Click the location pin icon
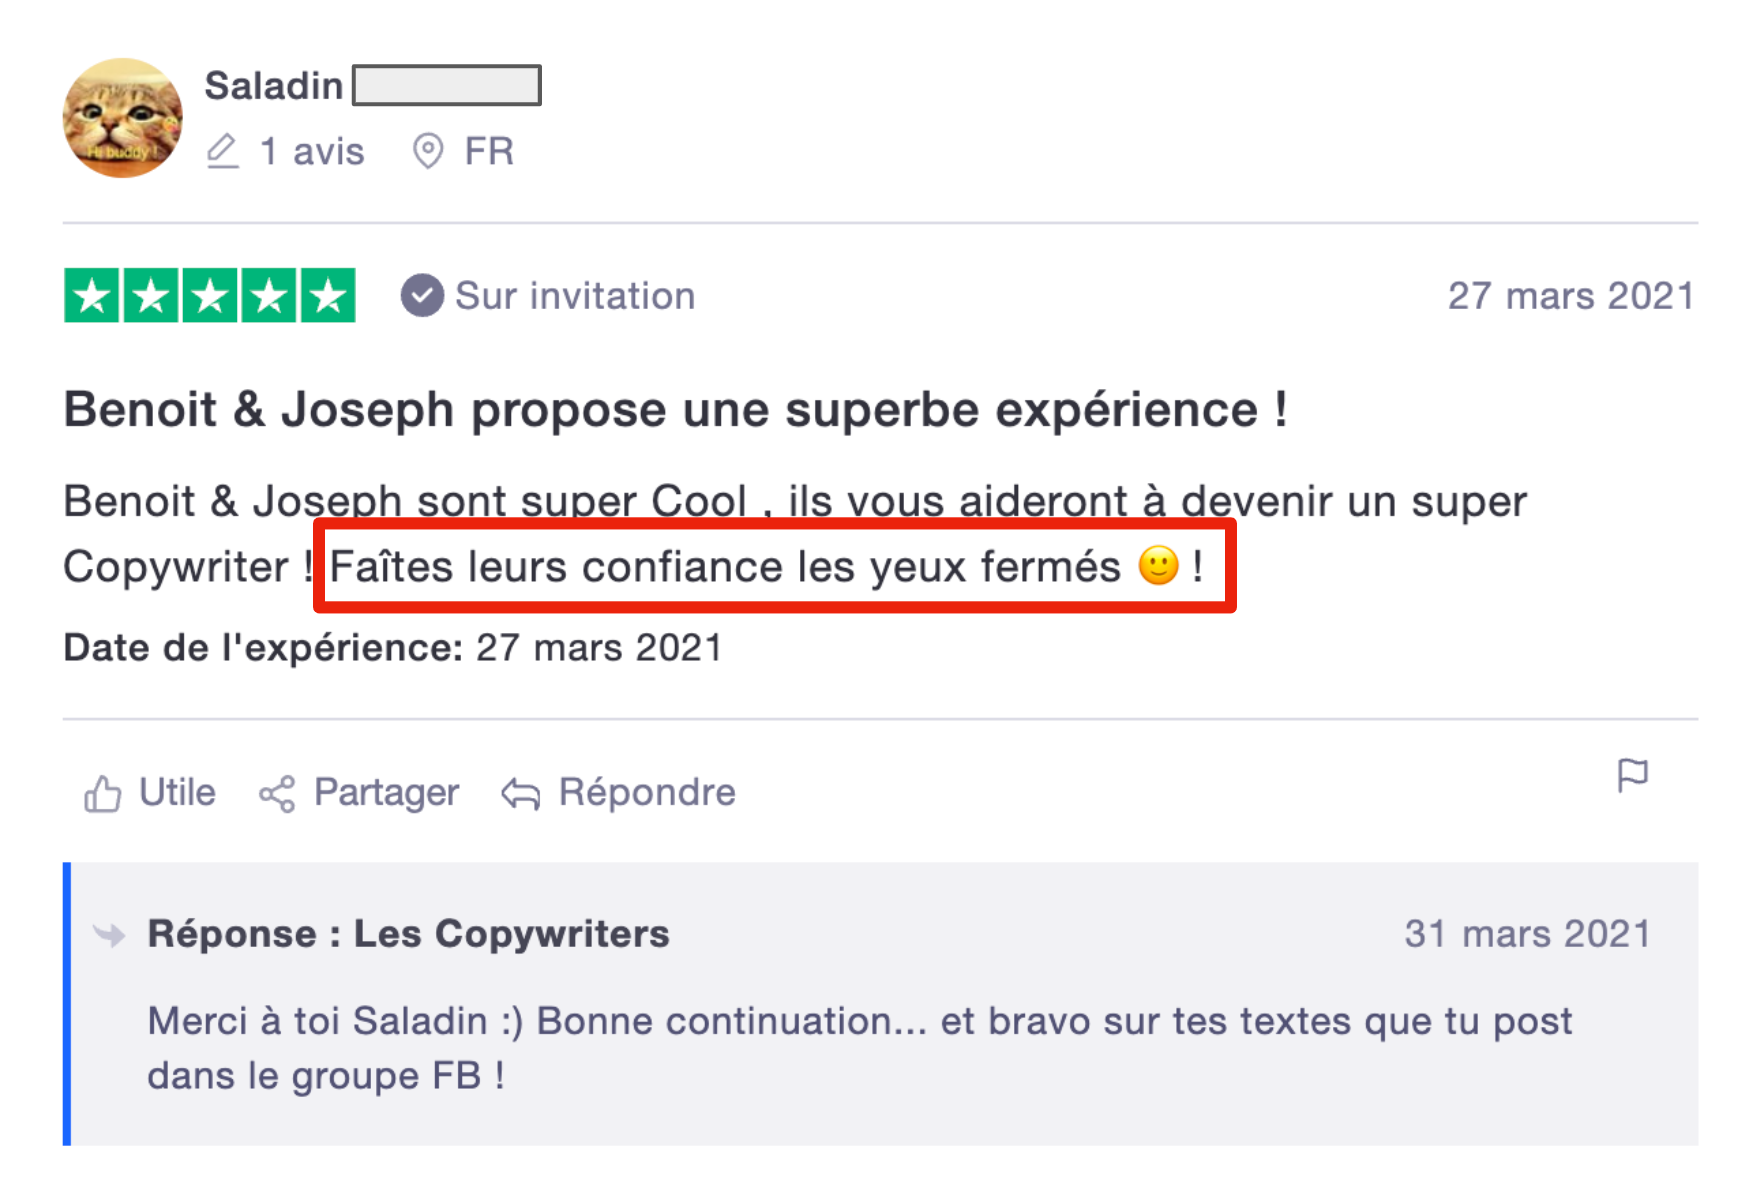The image size is (1758, 1203). [428, 151]
